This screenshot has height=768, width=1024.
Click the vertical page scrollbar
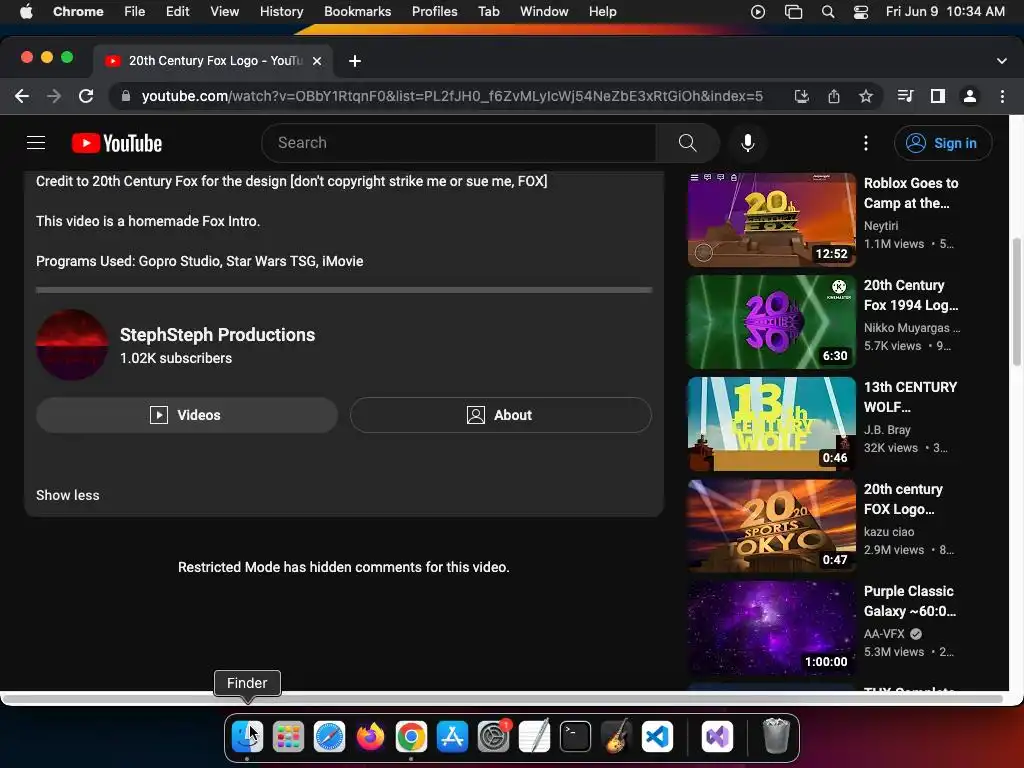(x=1016, y=302)
